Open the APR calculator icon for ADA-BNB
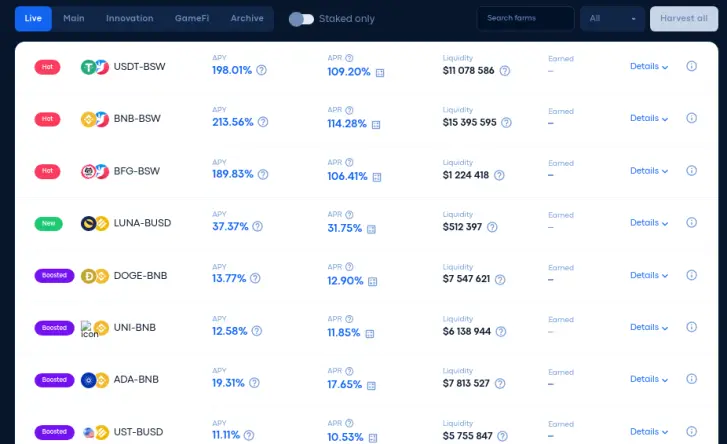The height and width of the screenshot is (444, 727). 371,386
